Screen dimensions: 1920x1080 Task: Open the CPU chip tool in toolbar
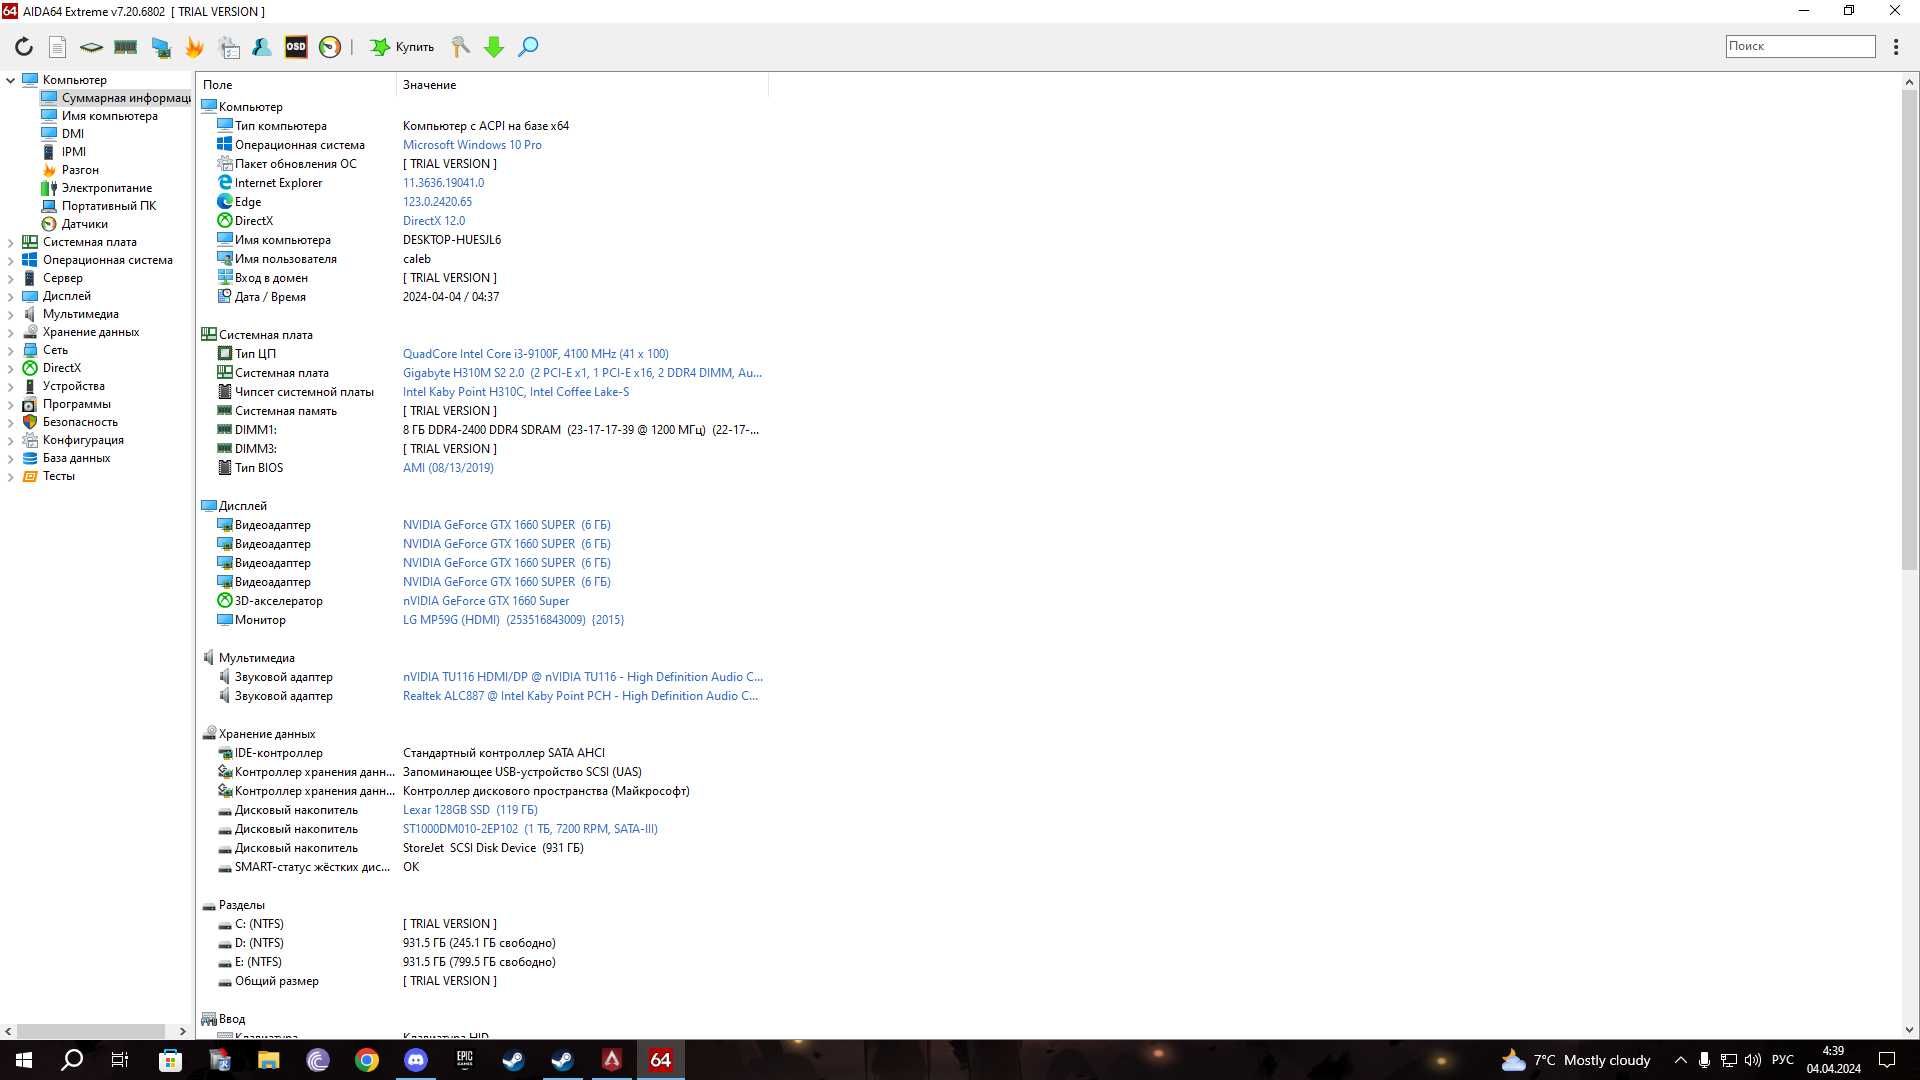(x=91, y=46)
